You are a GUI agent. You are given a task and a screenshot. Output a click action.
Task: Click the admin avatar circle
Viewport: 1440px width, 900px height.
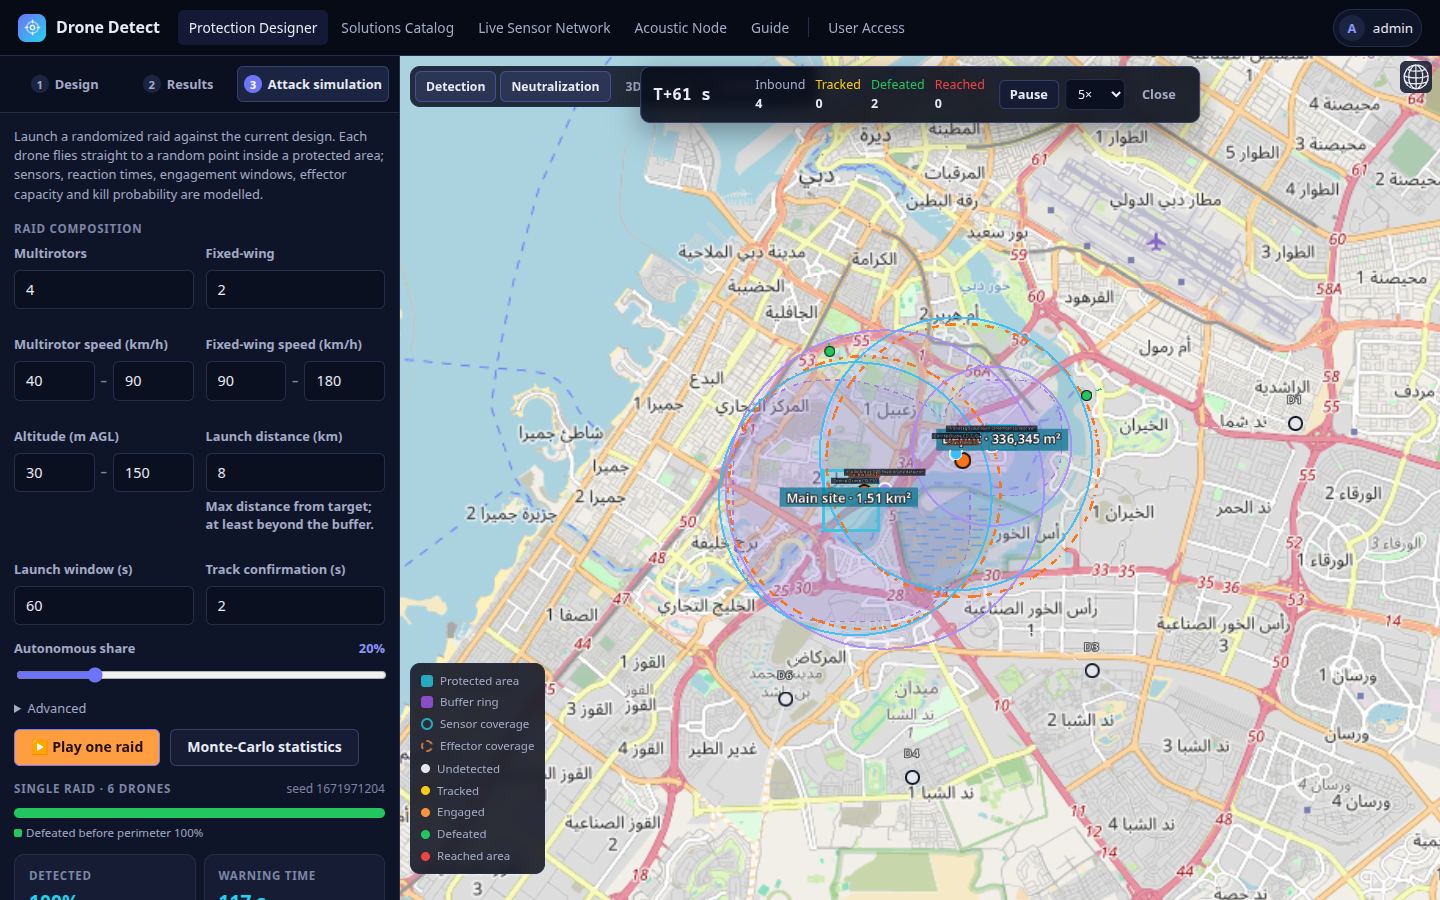(1352, 28)
